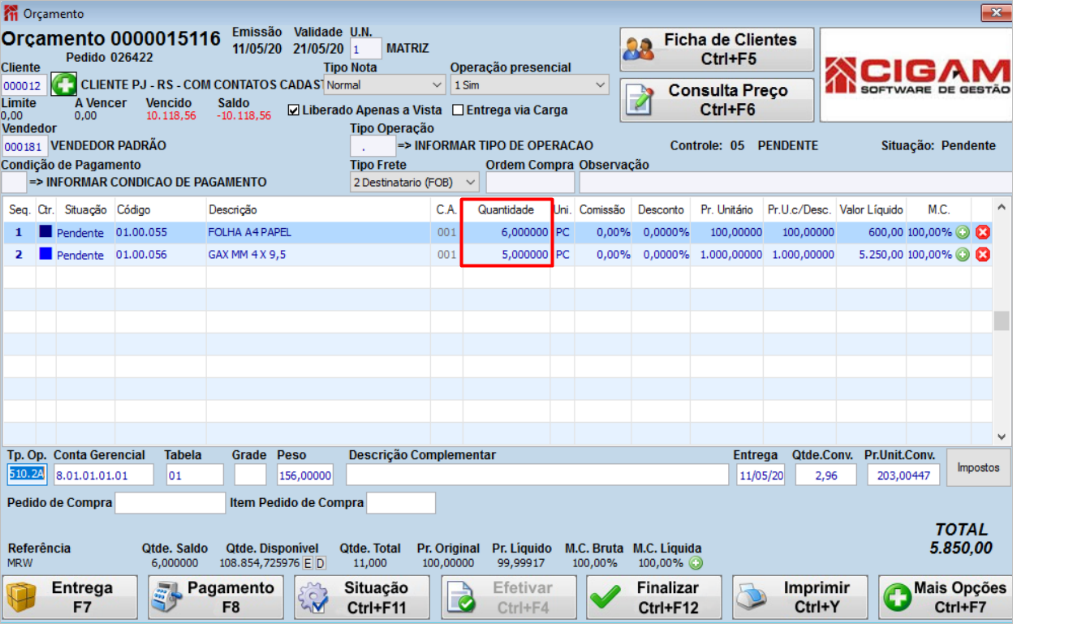Viewport: 1080px width, 625px height.
Task: Toggle Liberado Apenas a Vista checkbox
Action: pyautogui.click(x=293, y=110)
